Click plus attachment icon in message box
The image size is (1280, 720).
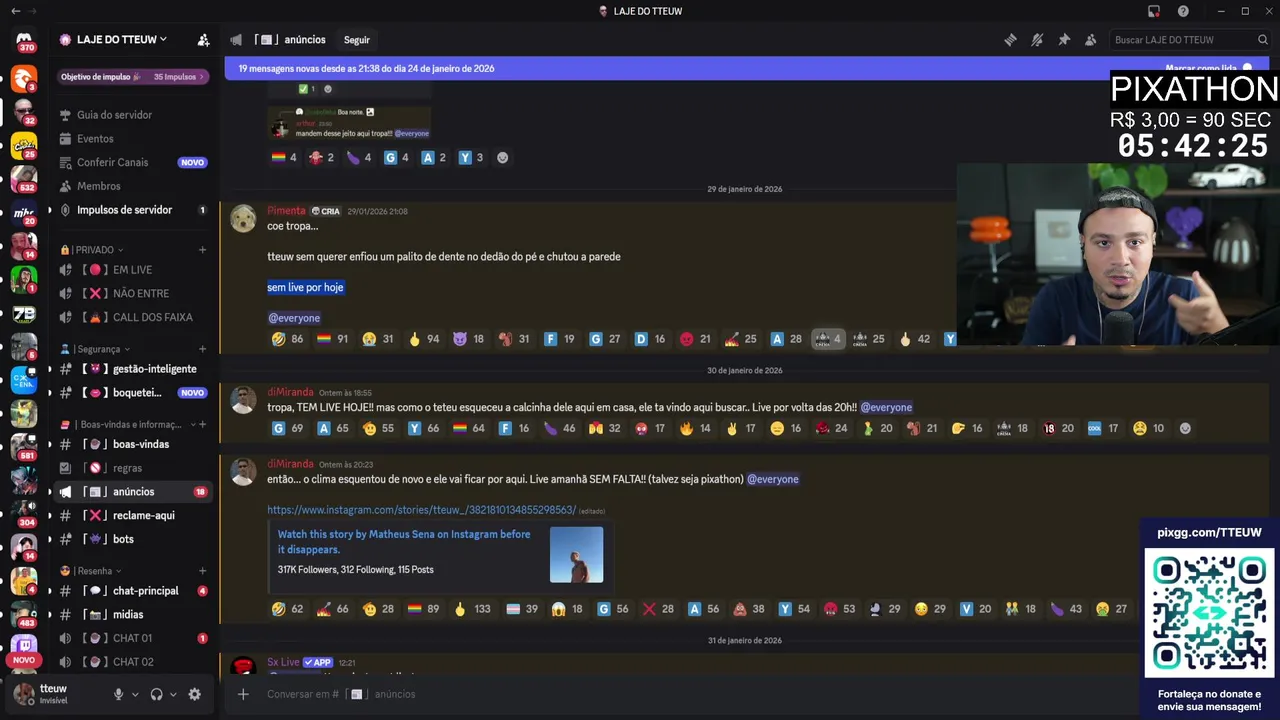[243, 694]
